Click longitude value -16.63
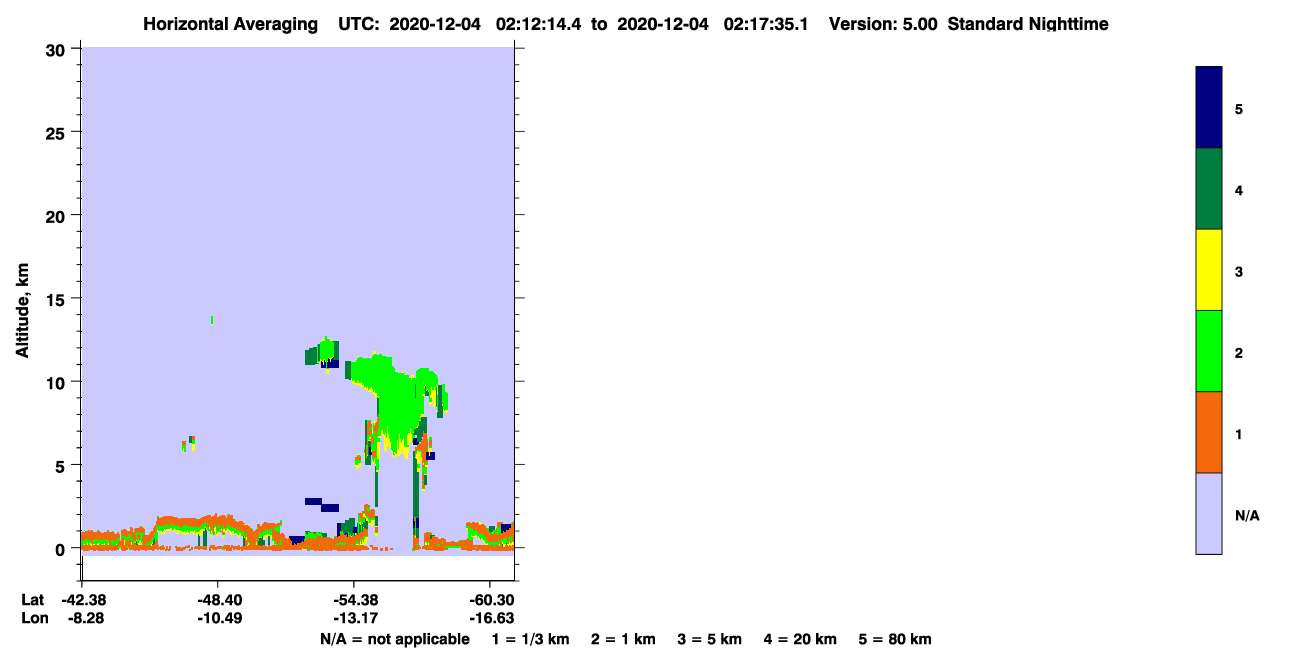Image resolution: width=1300 pixels, height=667 pixels. pos(490,619)
